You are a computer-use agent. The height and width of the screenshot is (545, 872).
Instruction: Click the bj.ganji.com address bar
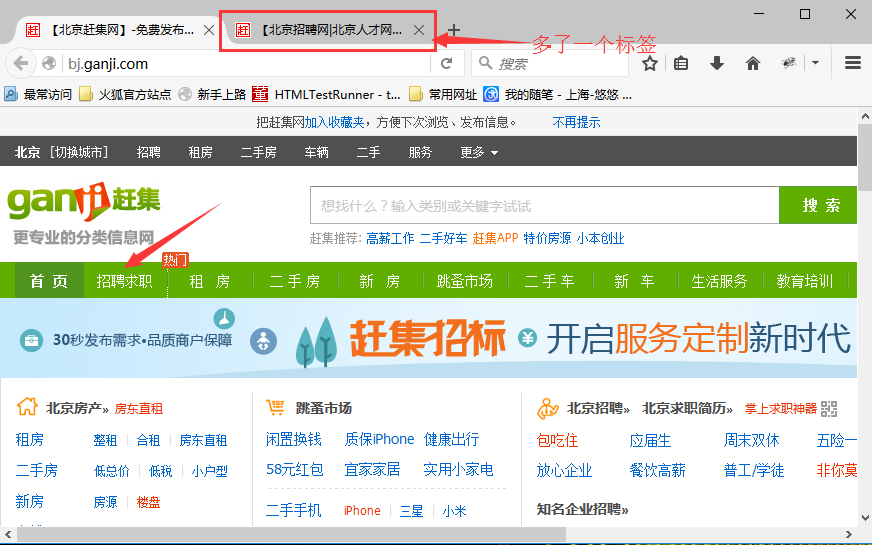[245, 64]
